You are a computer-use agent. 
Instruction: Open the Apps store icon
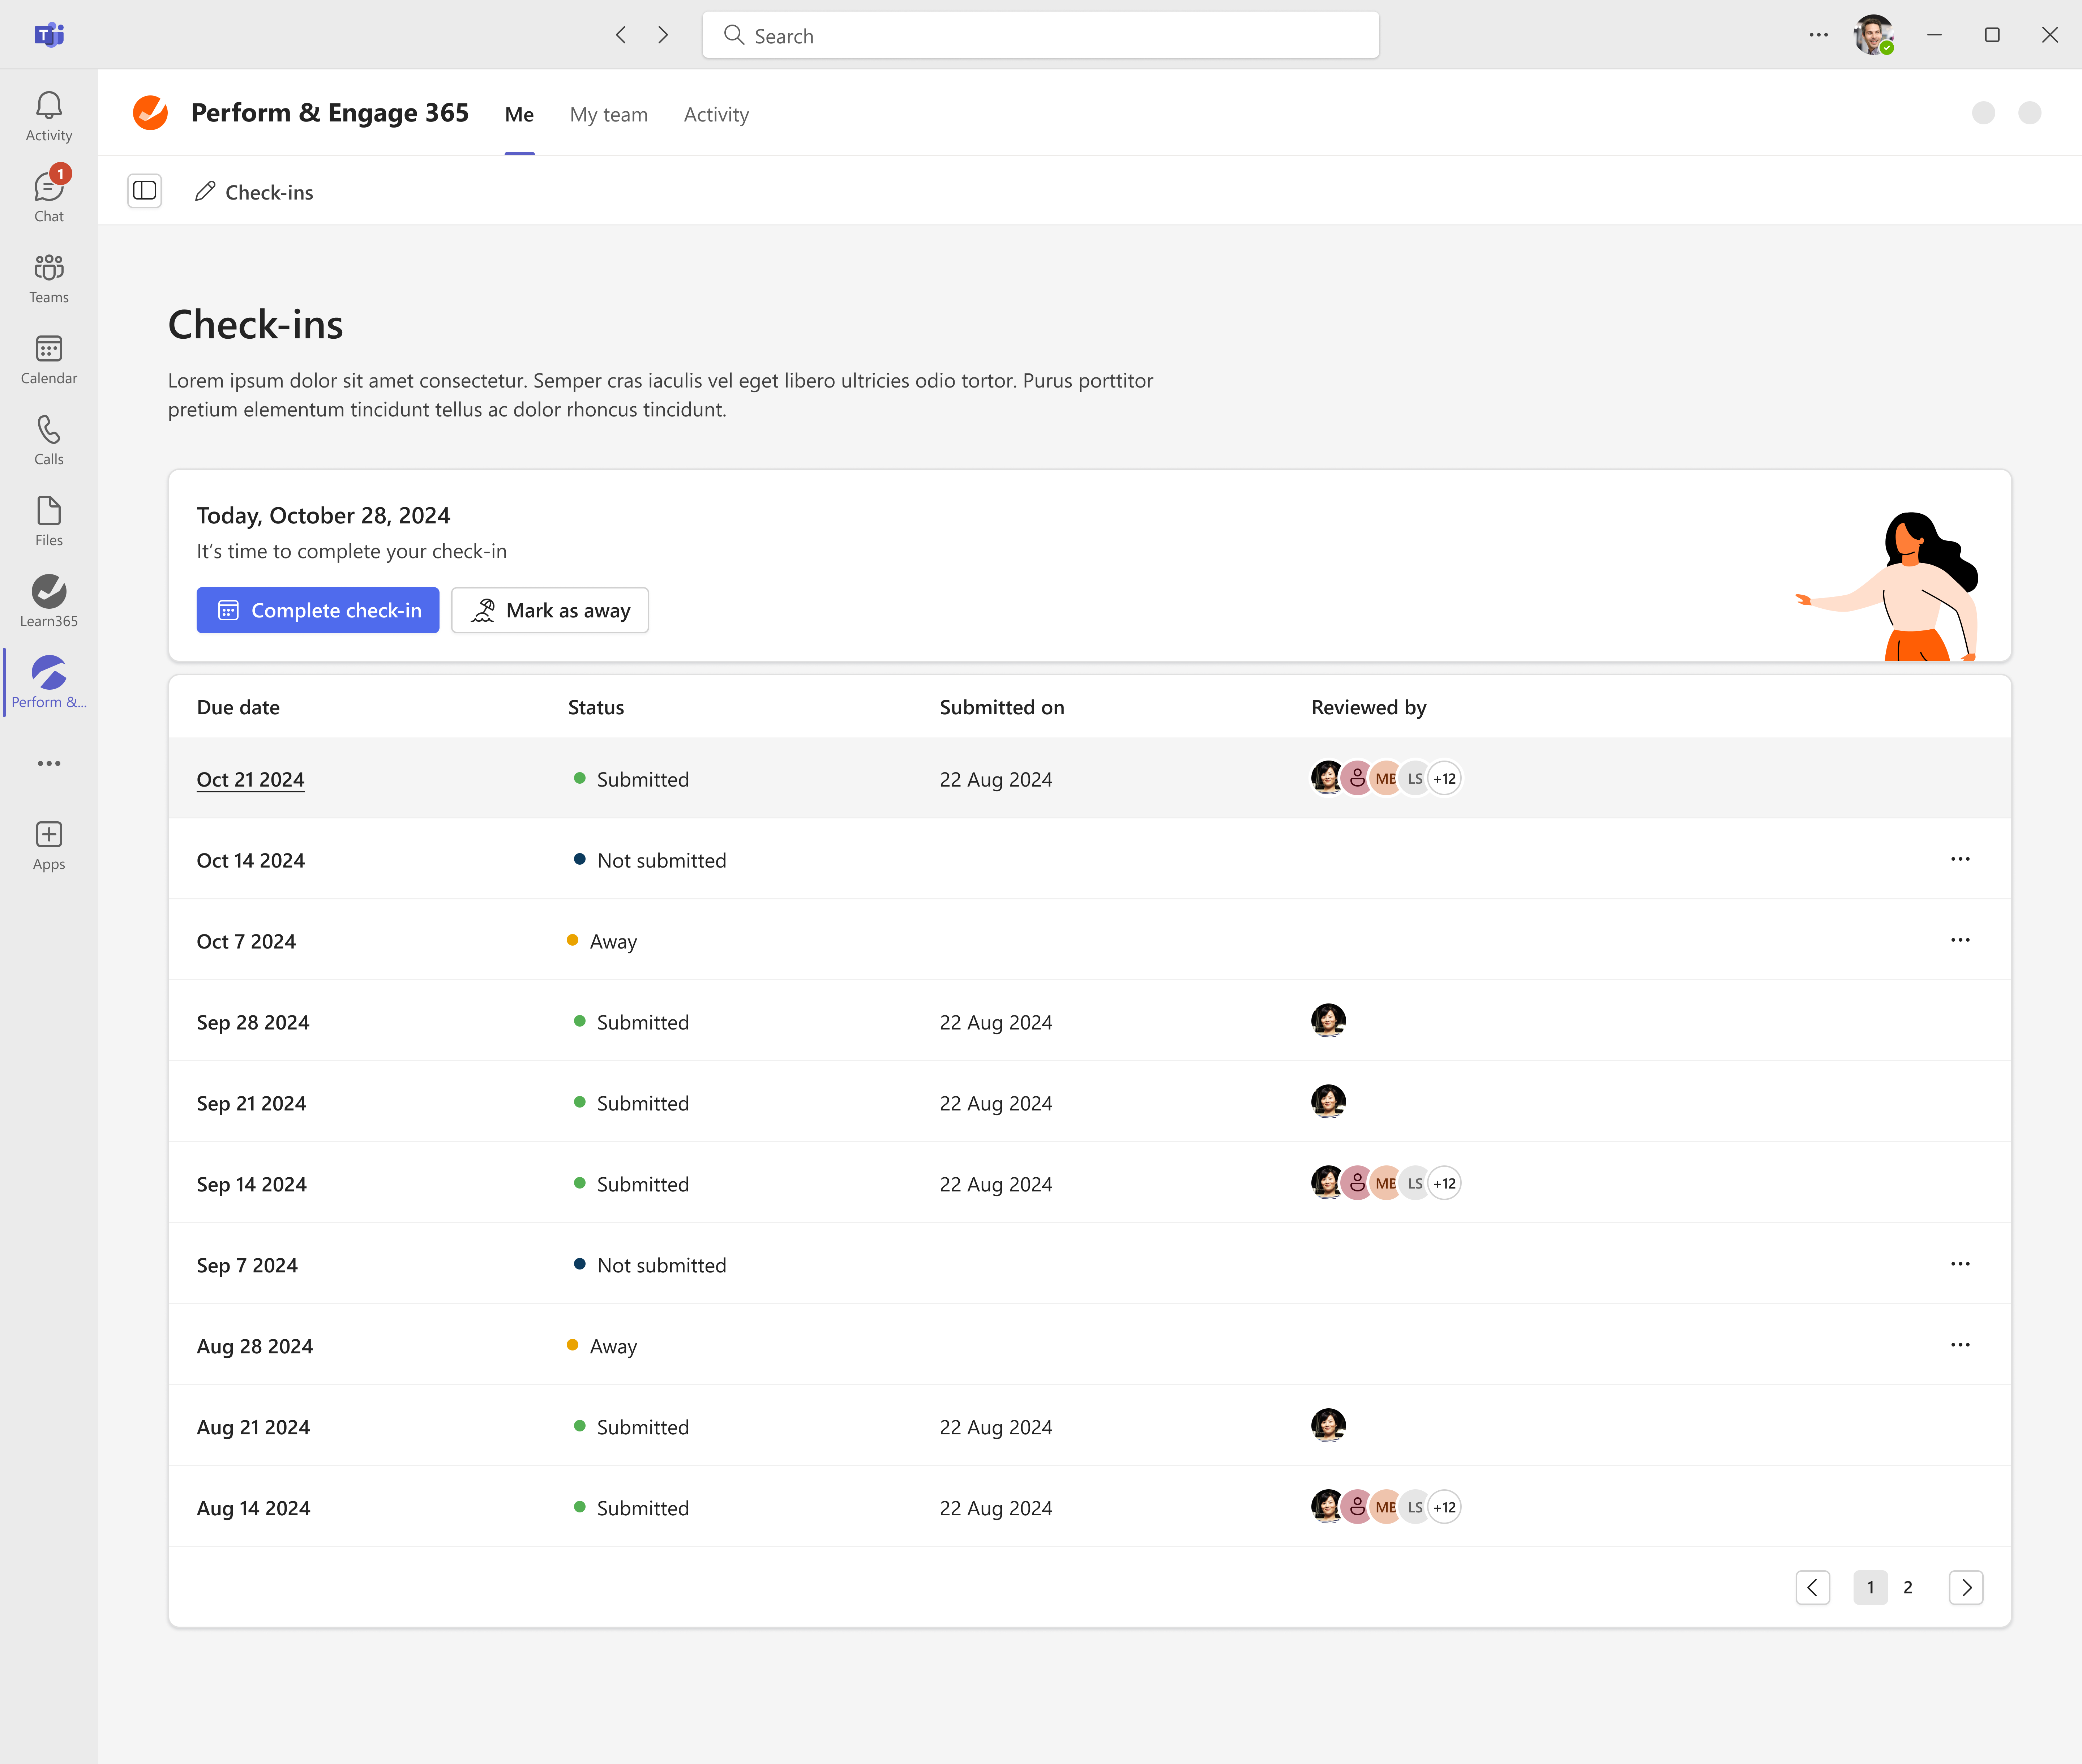point(48,845)
